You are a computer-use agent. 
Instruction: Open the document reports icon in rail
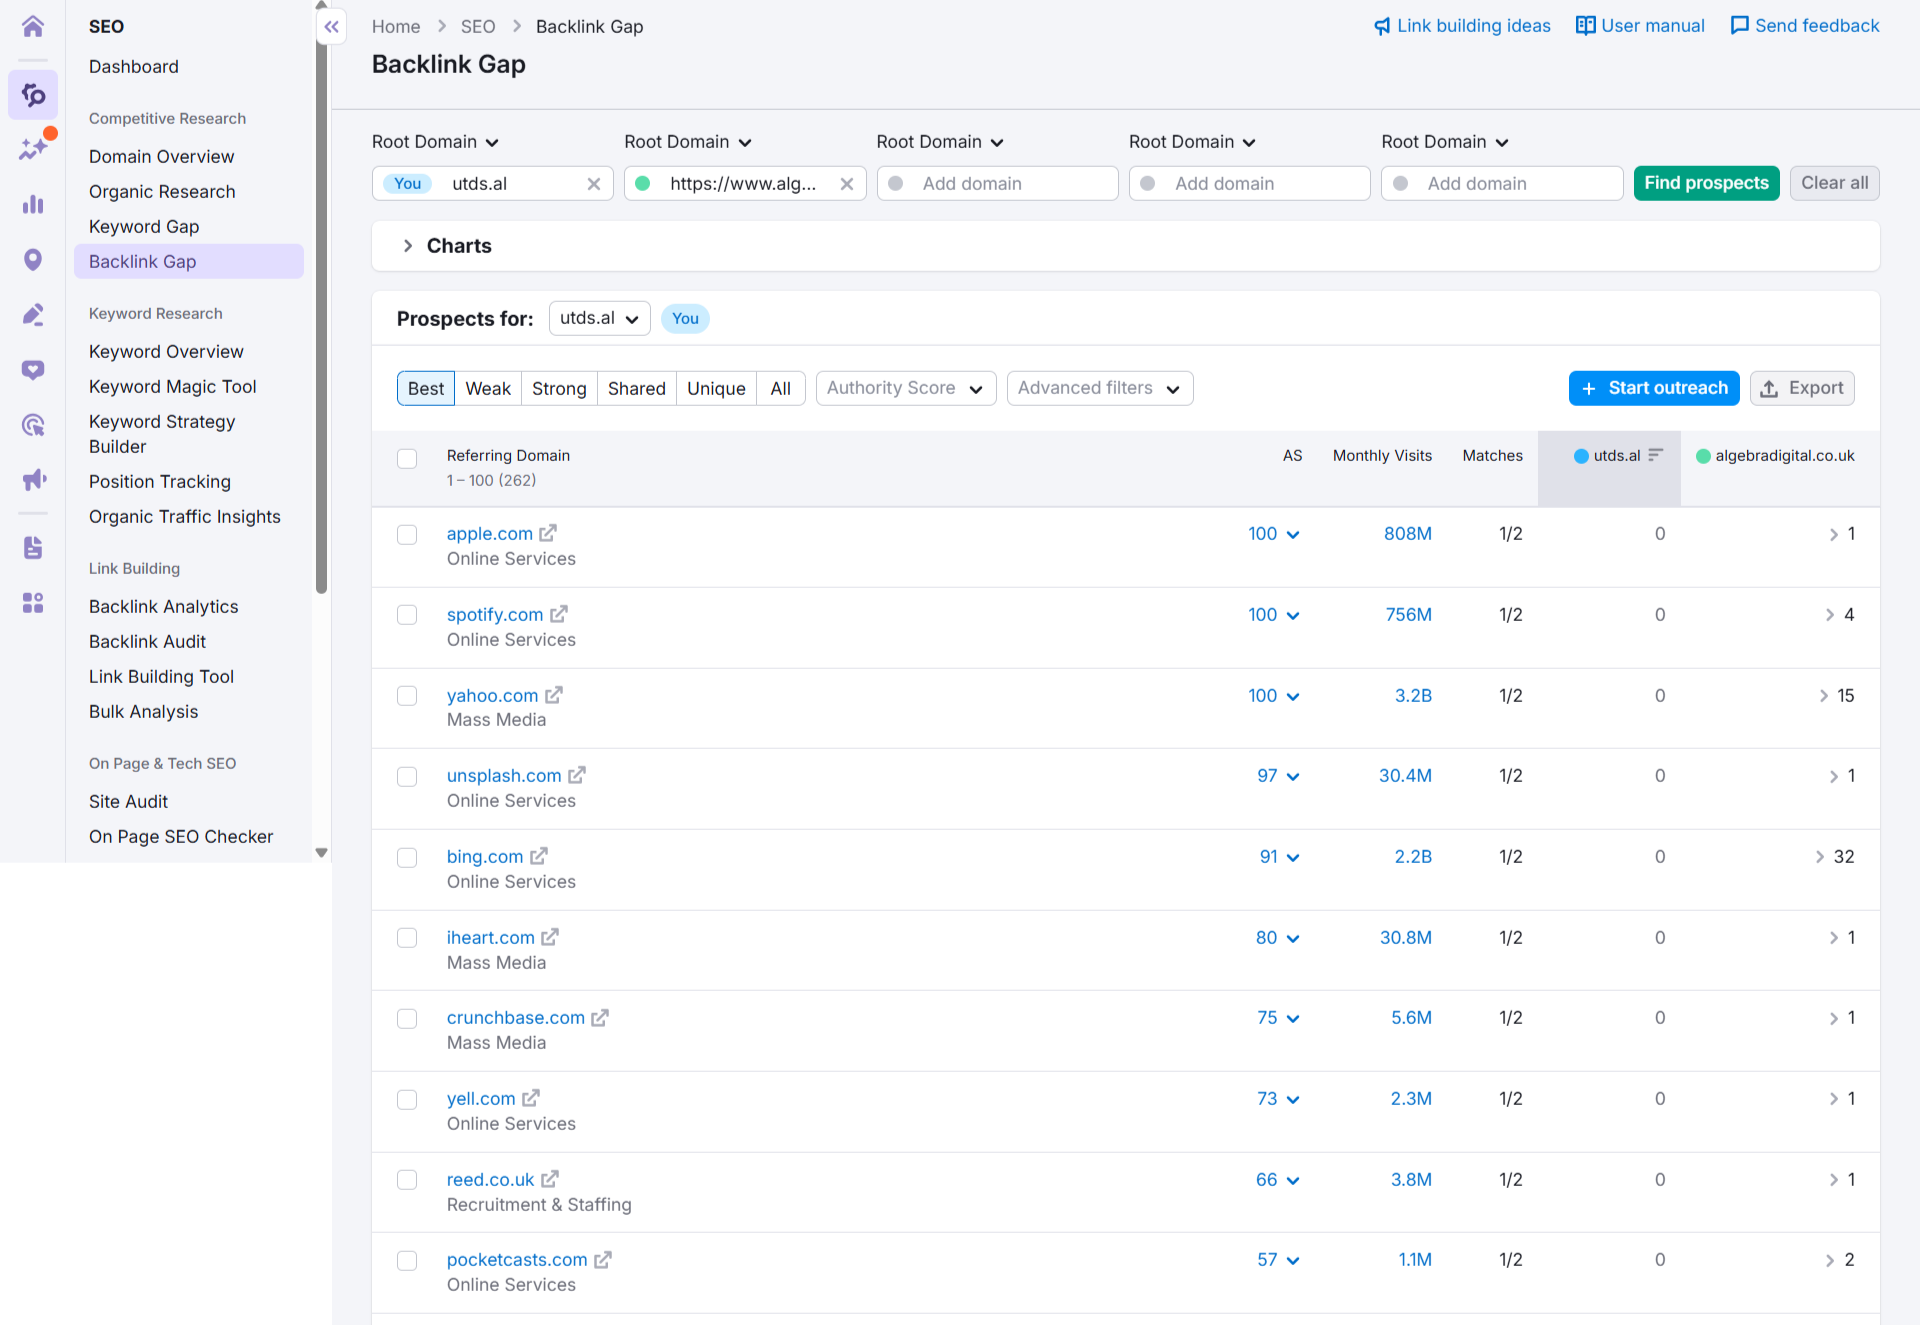[33, 547]
